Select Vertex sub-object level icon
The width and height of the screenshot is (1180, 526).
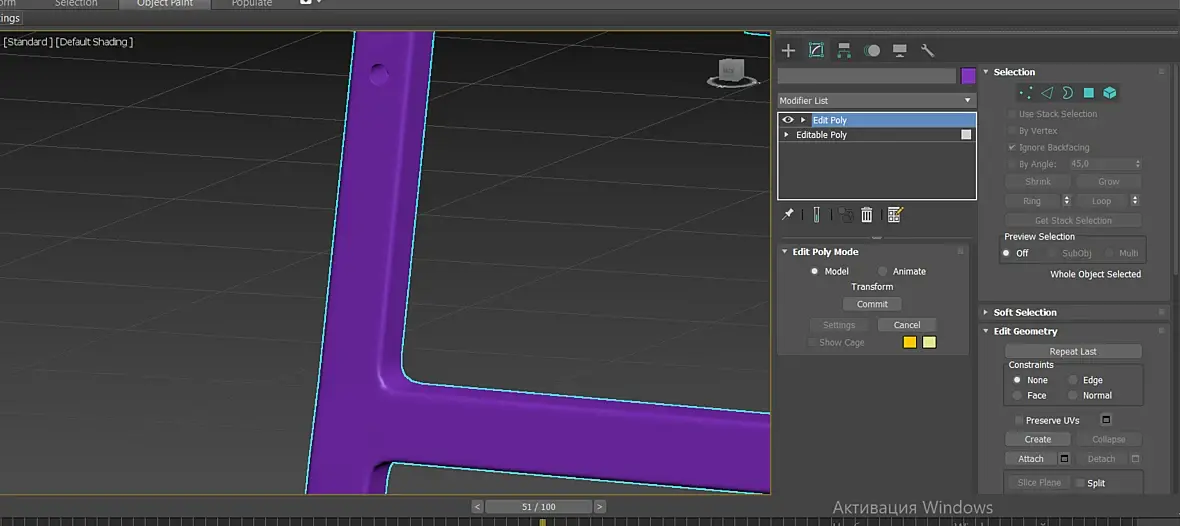(1025, 93)
